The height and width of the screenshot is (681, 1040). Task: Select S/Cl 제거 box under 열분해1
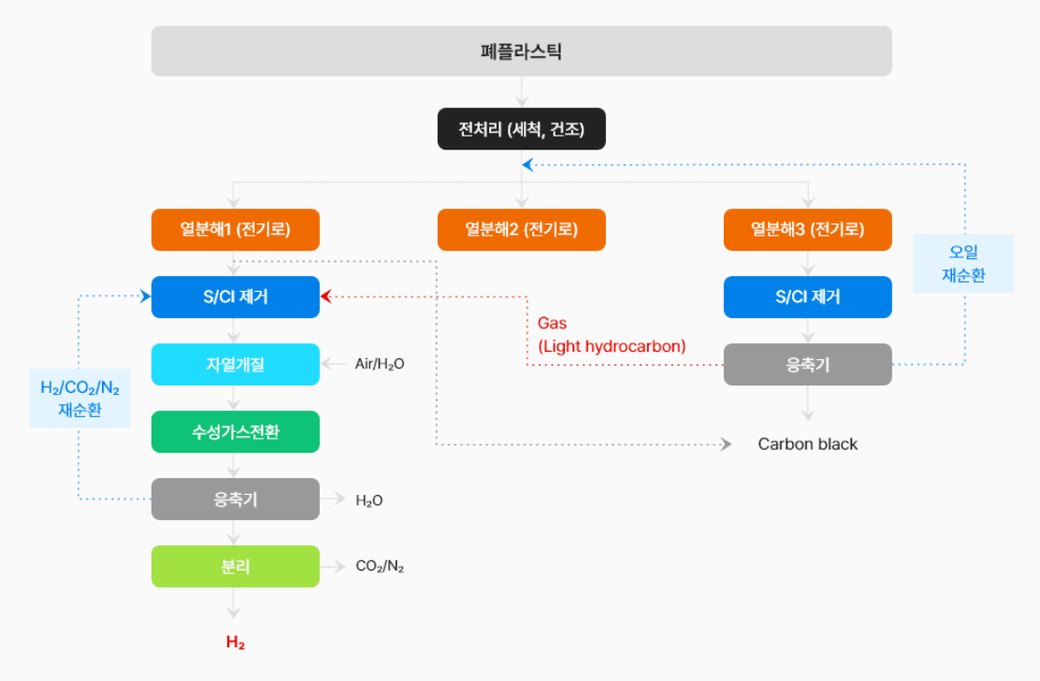coord(235,297)
